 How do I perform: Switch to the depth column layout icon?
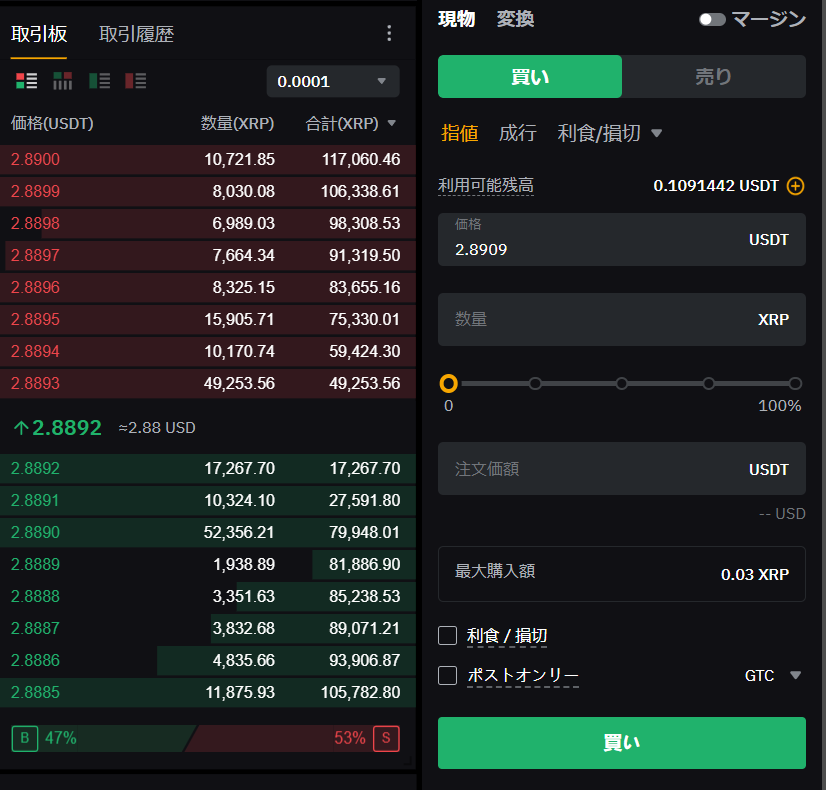[63, 81]
